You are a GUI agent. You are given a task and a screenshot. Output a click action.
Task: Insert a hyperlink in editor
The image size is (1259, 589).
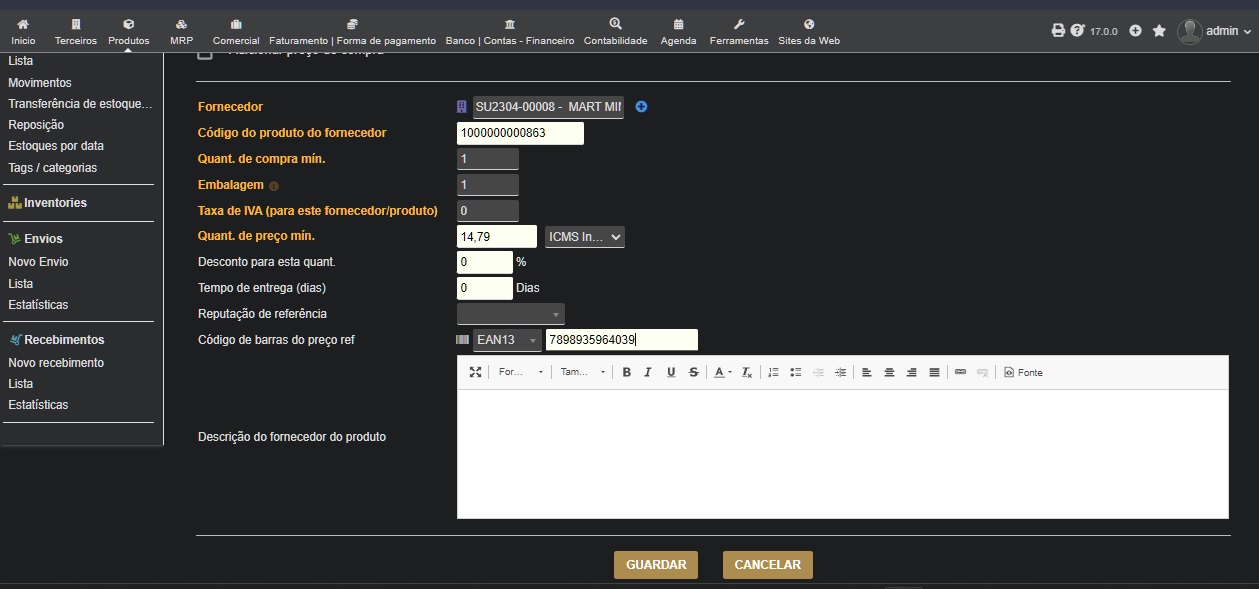coord(960,372)
